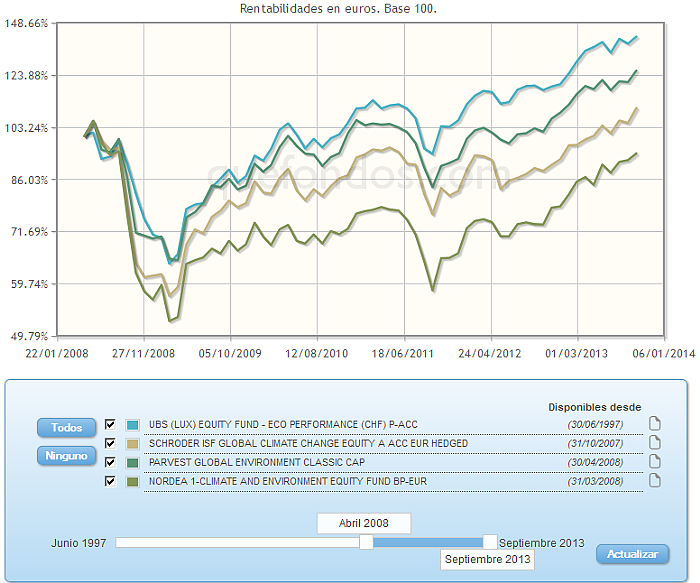Image resolution: width=700 pixels, height=583 pixels.
Task: Click the 'Junio 1997' slider minimum label
Action: (x=79, y=543)
